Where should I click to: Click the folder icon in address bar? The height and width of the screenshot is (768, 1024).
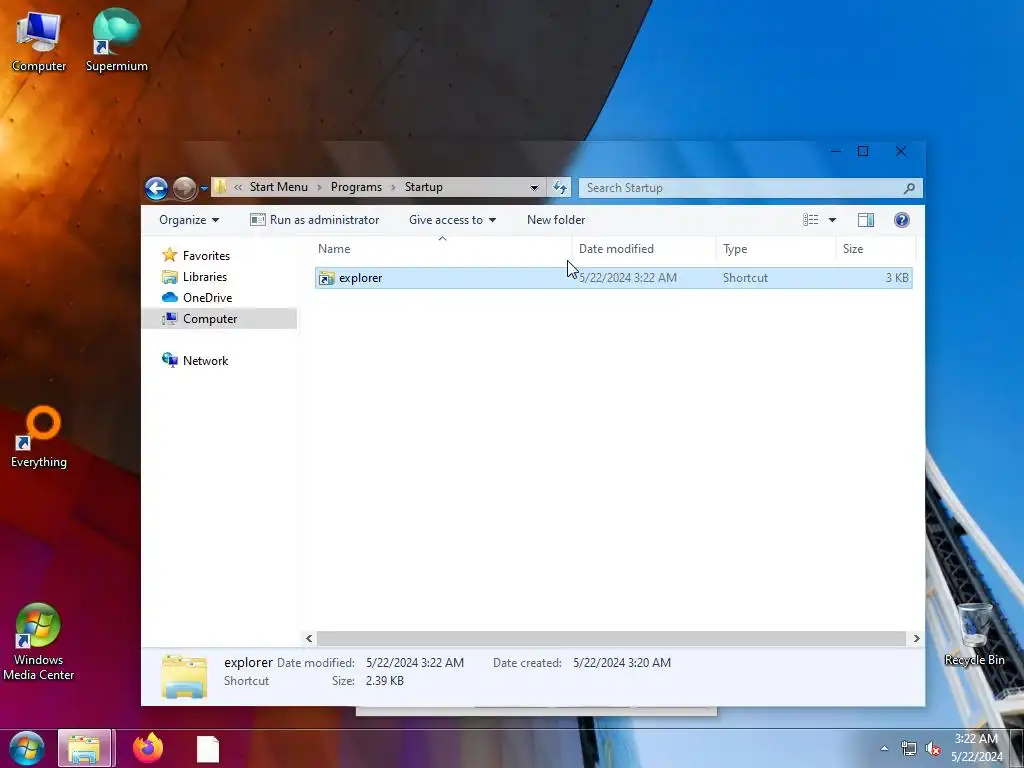point(221,187)
